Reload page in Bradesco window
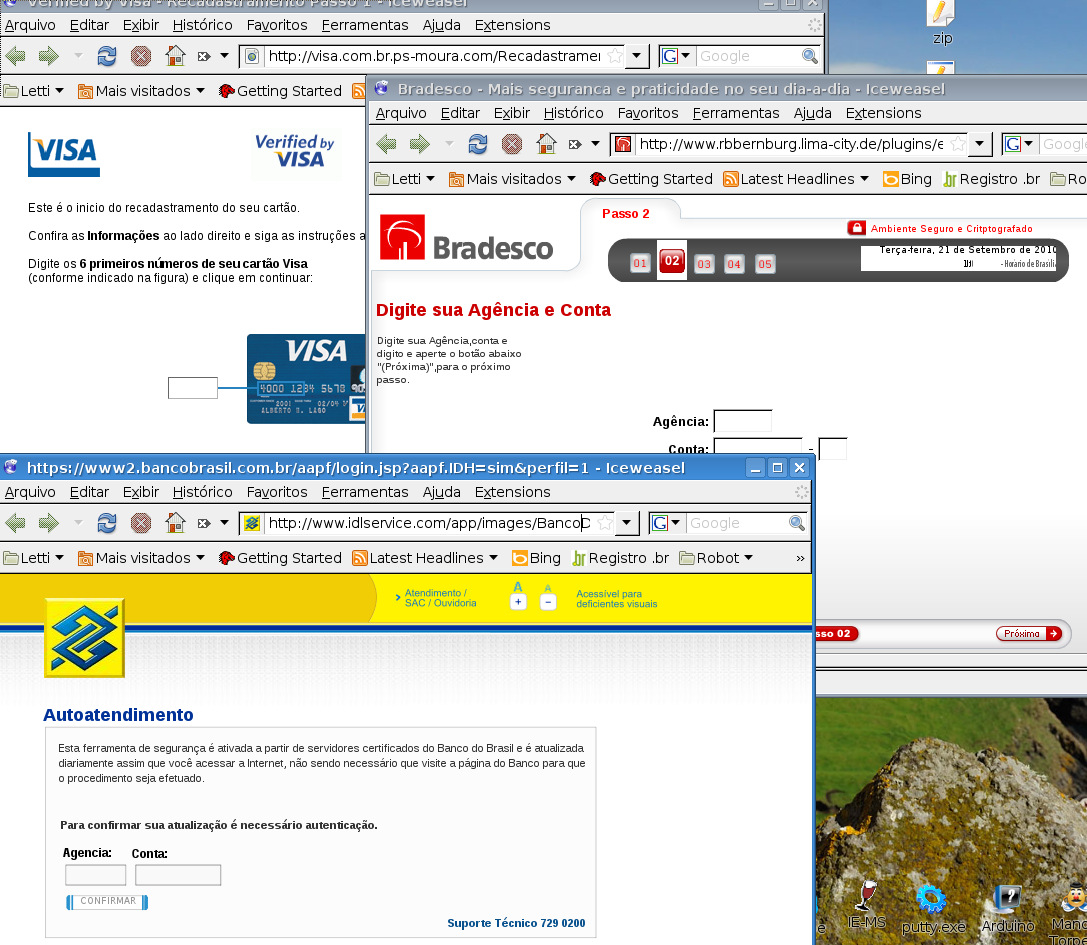1087x945 pixels. 478,144
